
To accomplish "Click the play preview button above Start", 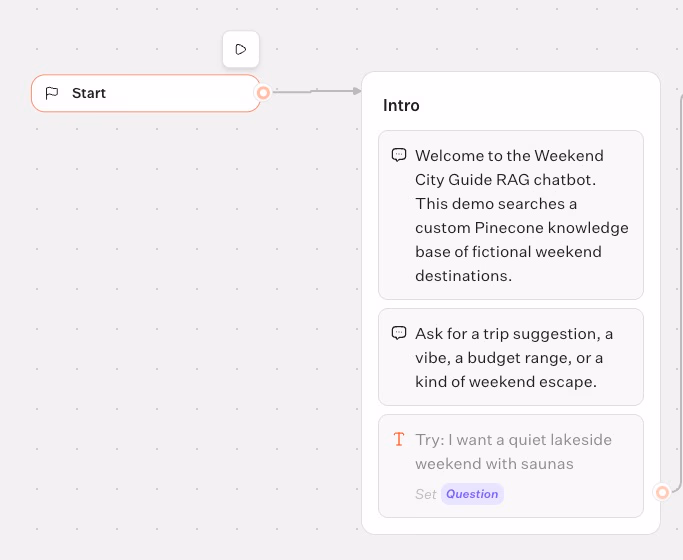I will click(x=241, y=49).
